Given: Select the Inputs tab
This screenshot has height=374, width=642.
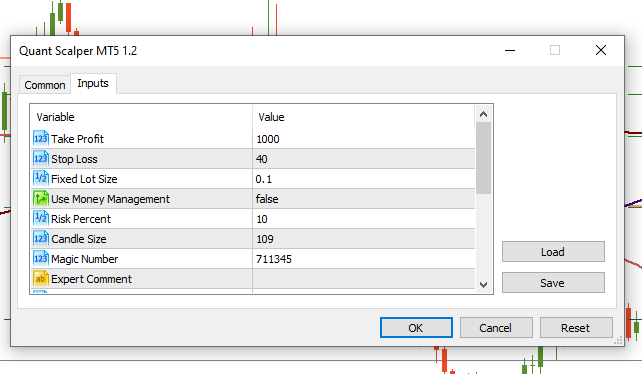Looking at the screenshot, I should point(93,84).
